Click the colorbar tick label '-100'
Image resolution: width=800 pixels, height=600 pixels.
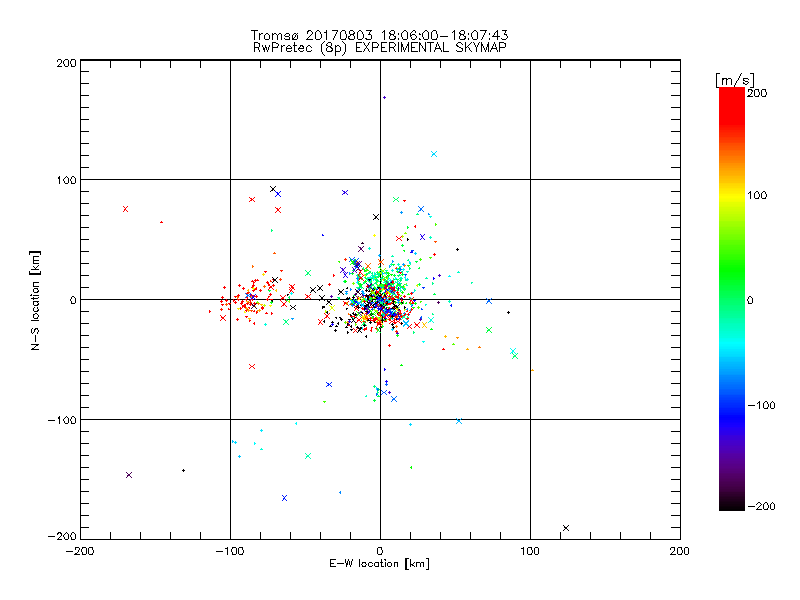pos(761,406)
